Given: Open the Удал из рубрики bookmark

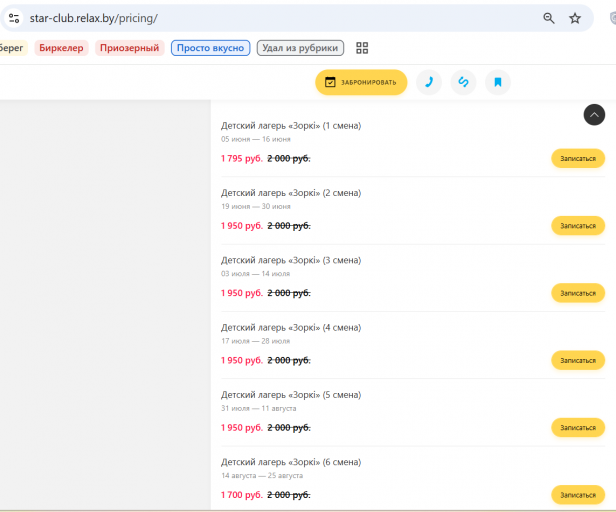Looking at the screenshot, I should pyautogui.click(x=300, y=48).
